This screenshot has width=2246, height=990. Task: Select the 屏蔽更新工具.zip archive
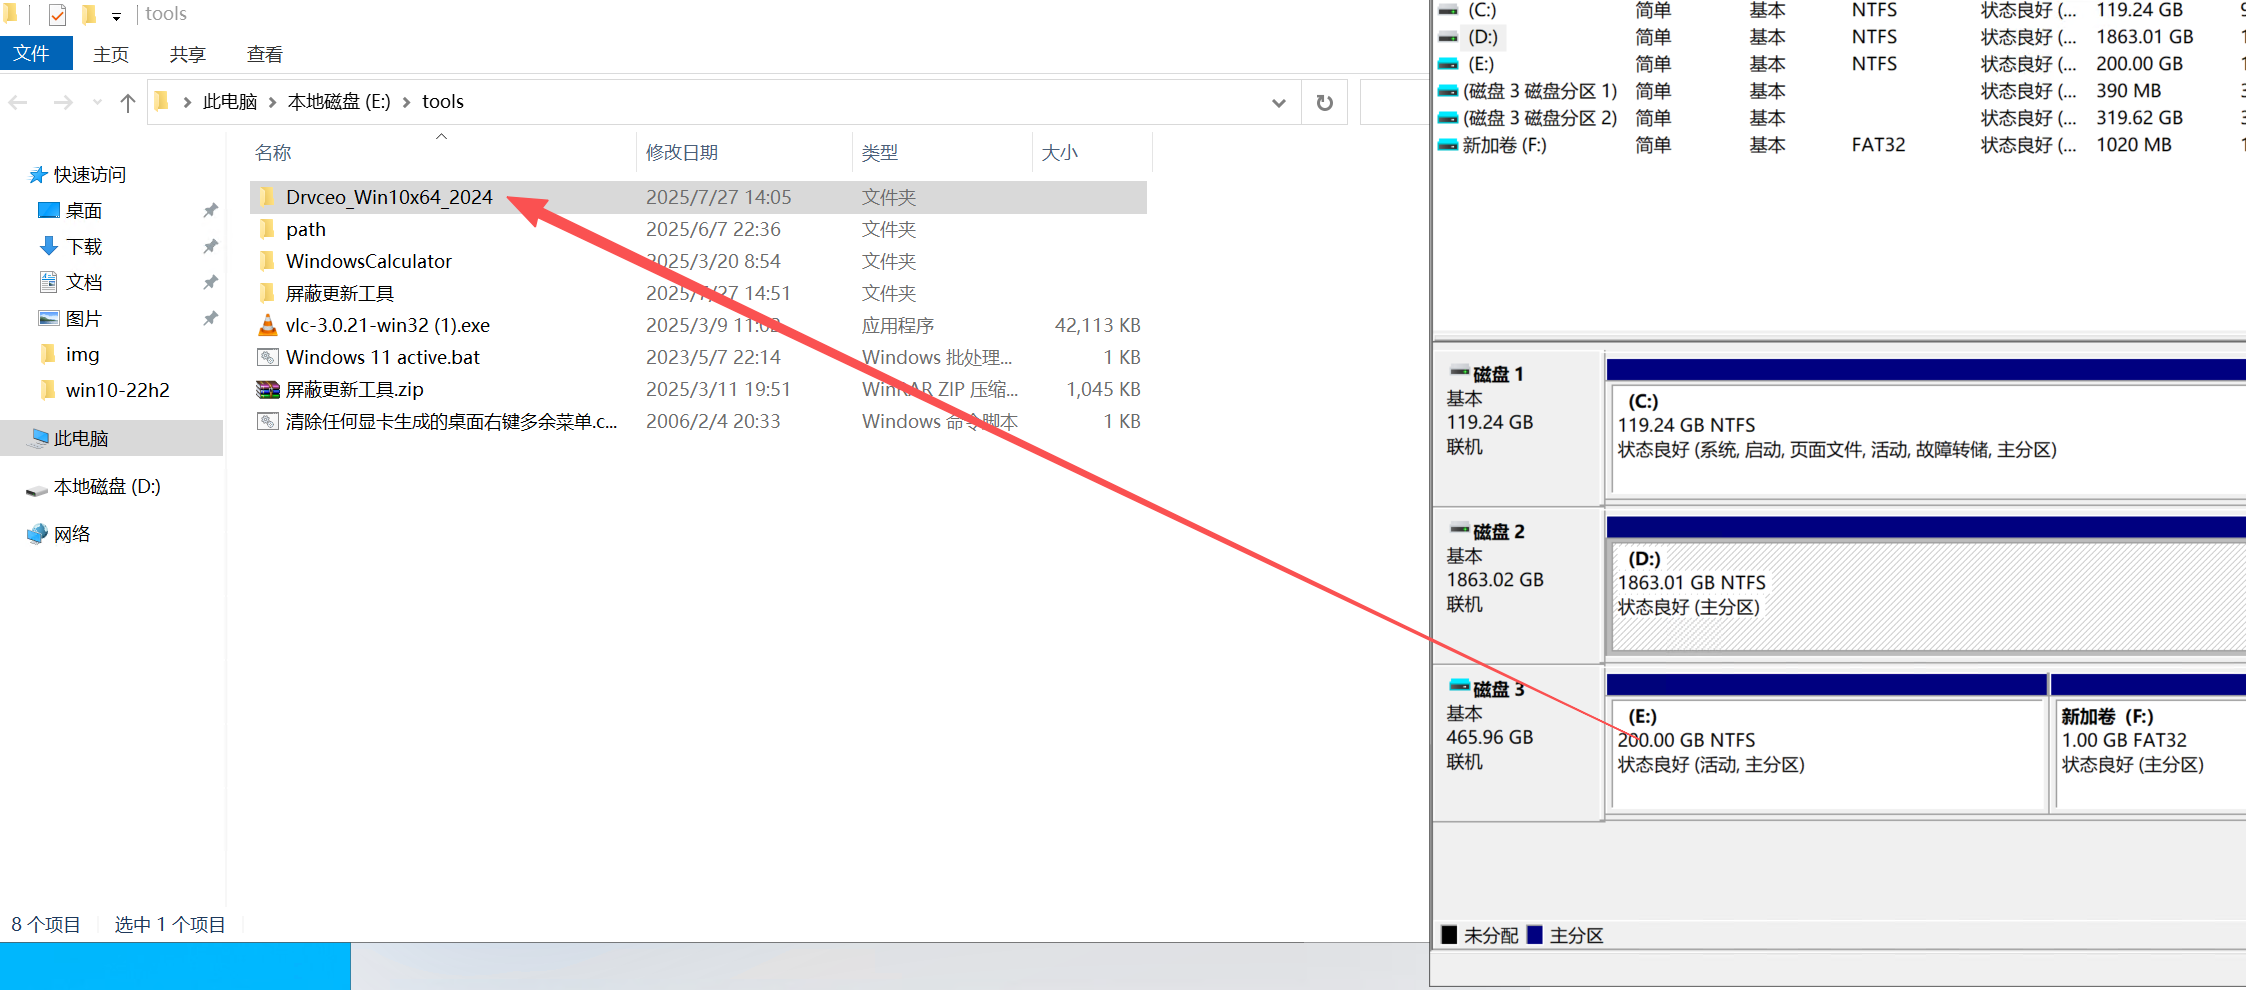coord(354,390)
